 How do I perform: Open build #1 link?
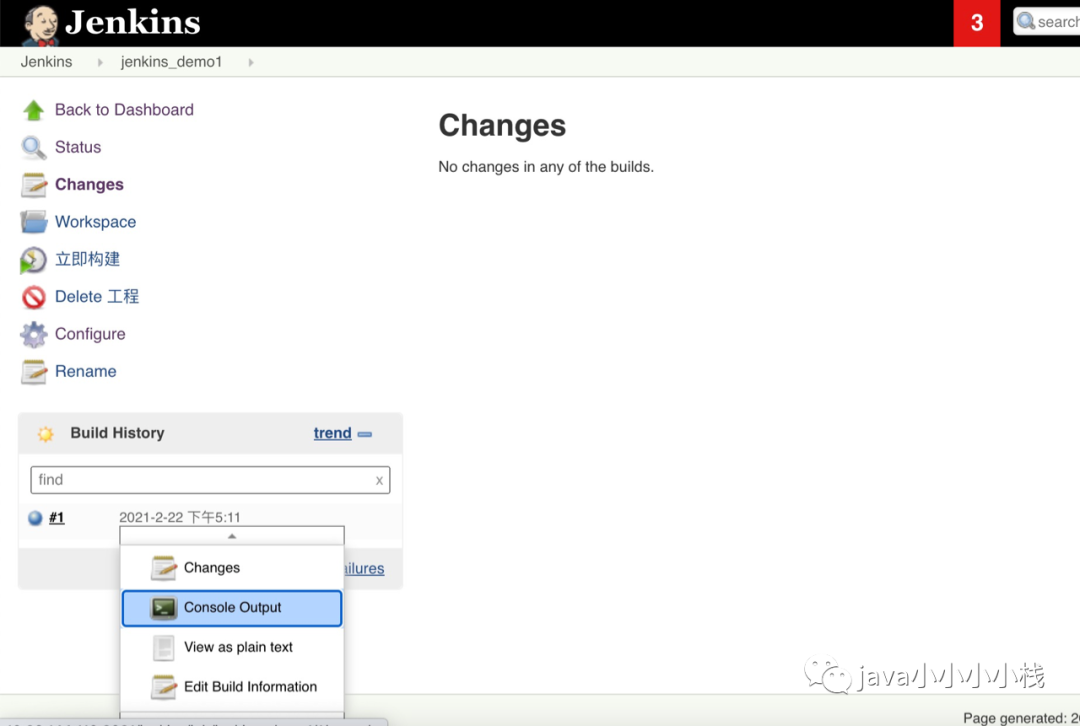[56, 518]
